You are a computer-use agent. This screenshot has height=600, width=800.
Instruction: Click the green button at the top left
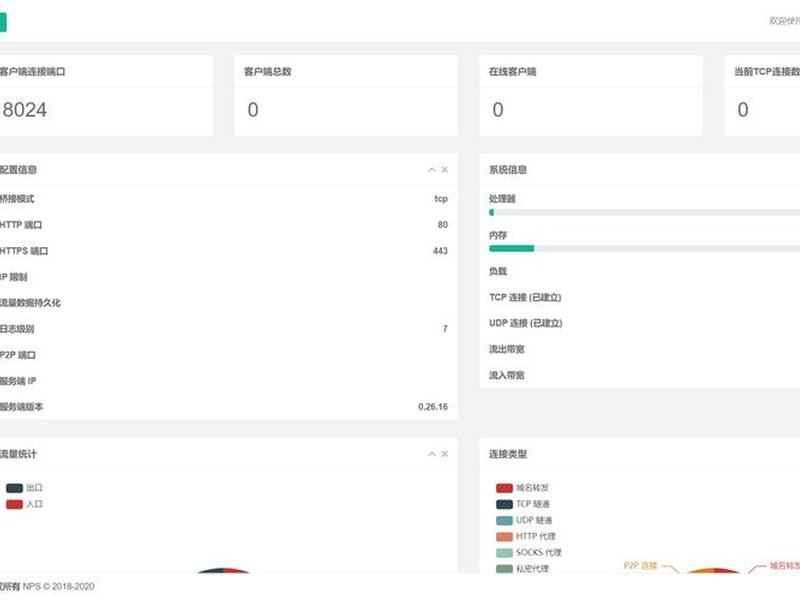click(3, 22)
